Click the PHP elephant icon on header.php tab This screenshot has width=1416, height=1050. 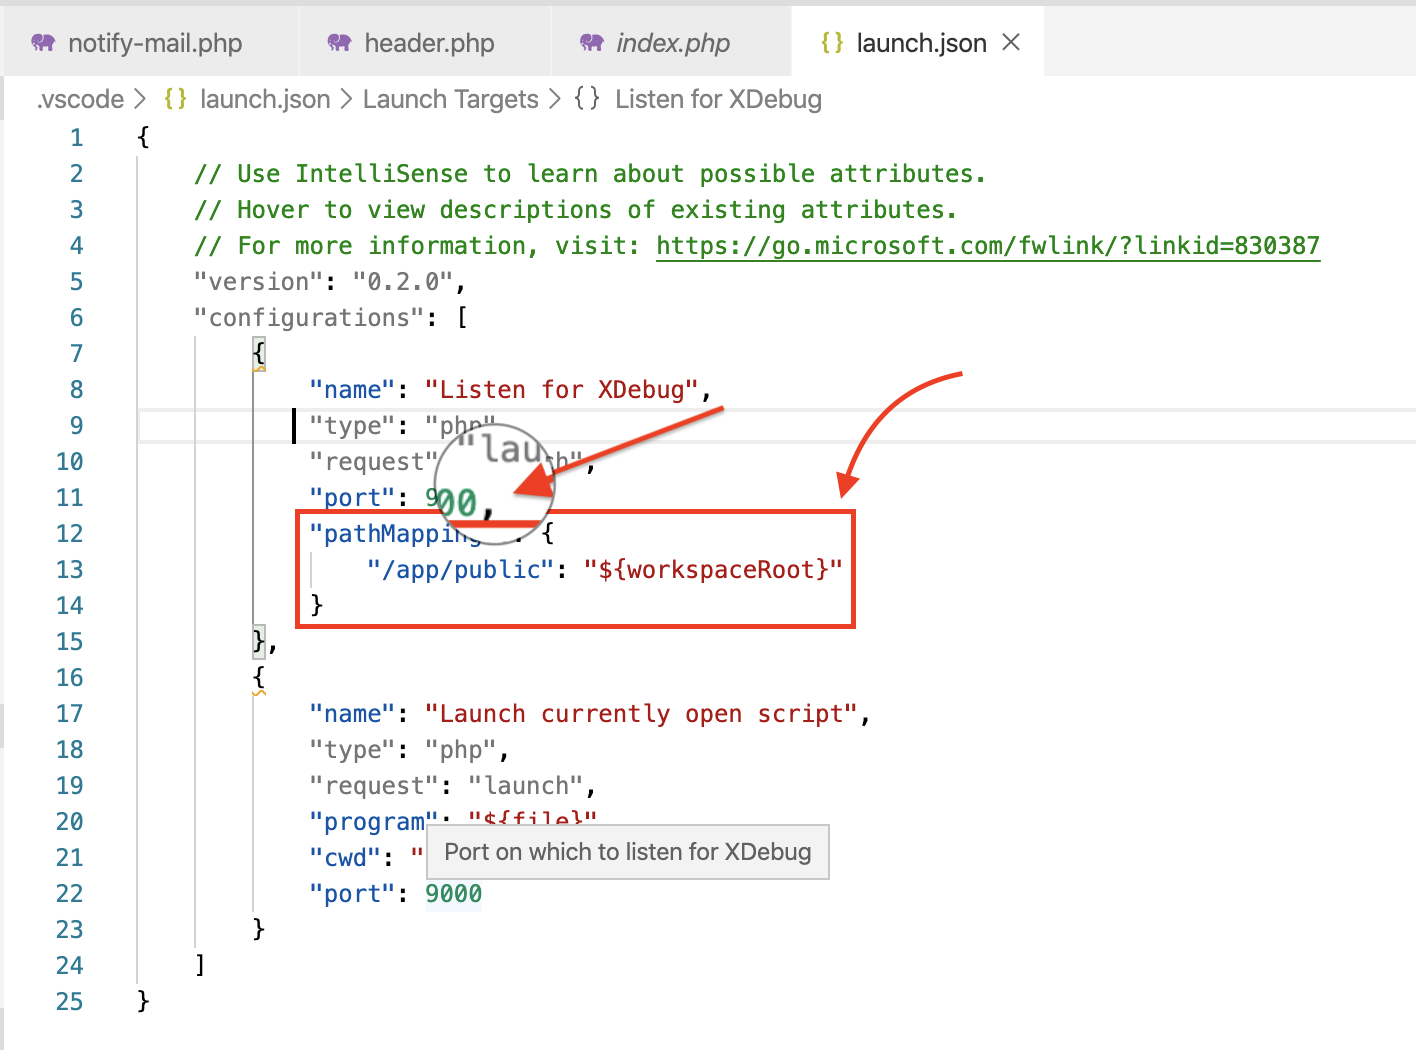340,43
